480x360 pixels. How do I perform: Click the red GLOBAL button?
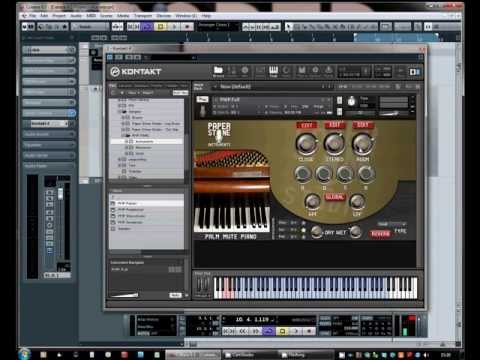pos(334,197)
